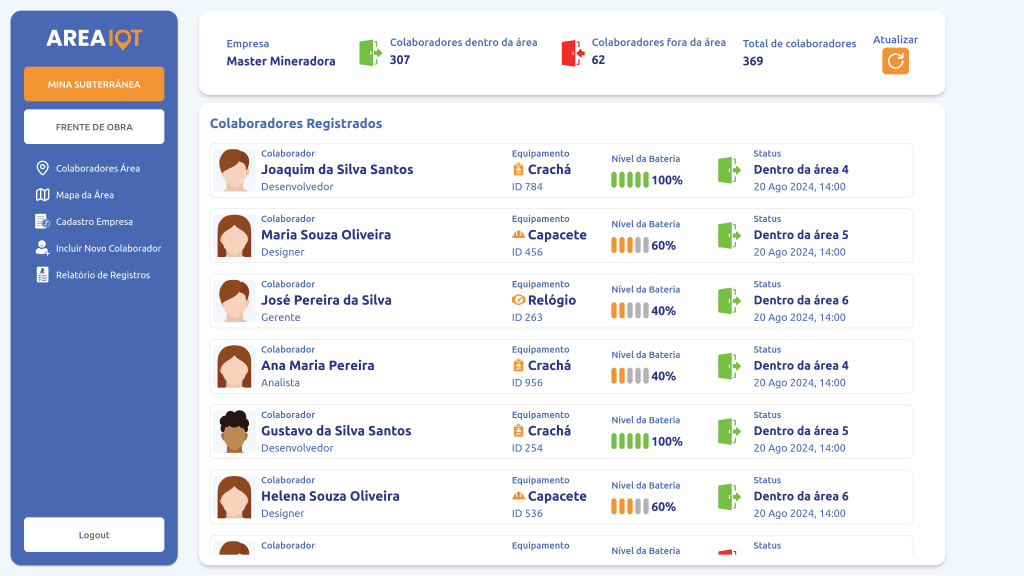Select the MINA SUBTERRÂNEA tab button

point(94,84)
